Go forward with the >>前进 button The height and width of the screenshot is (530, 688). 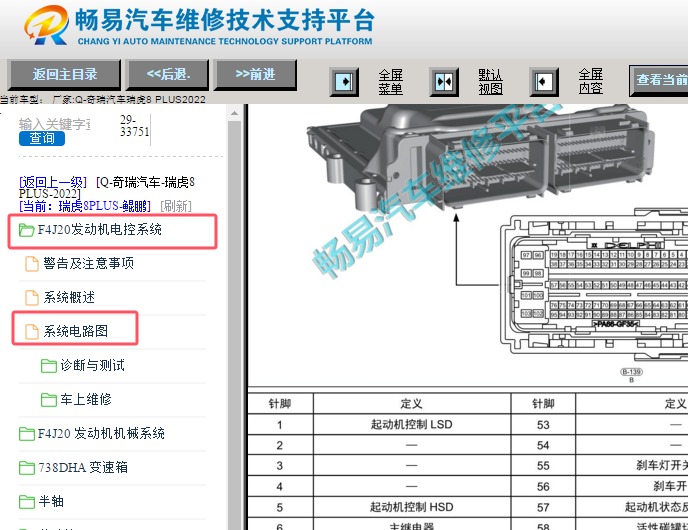click(x=255, y=75)
